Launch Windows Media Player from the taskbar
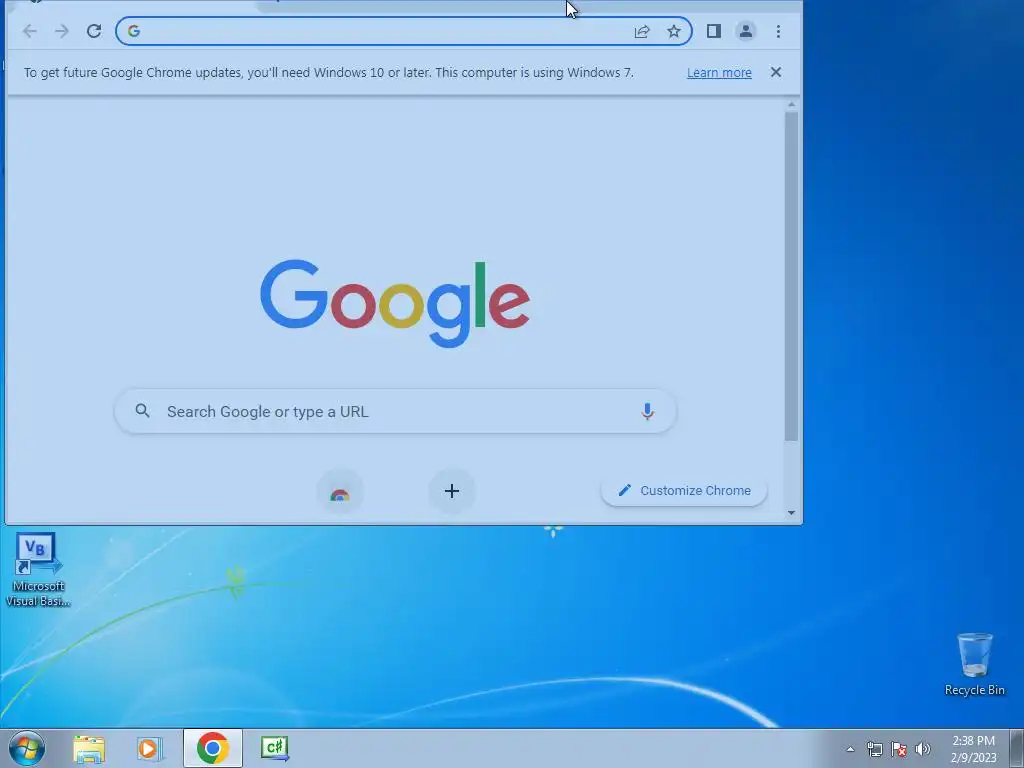 click(150, 749)
